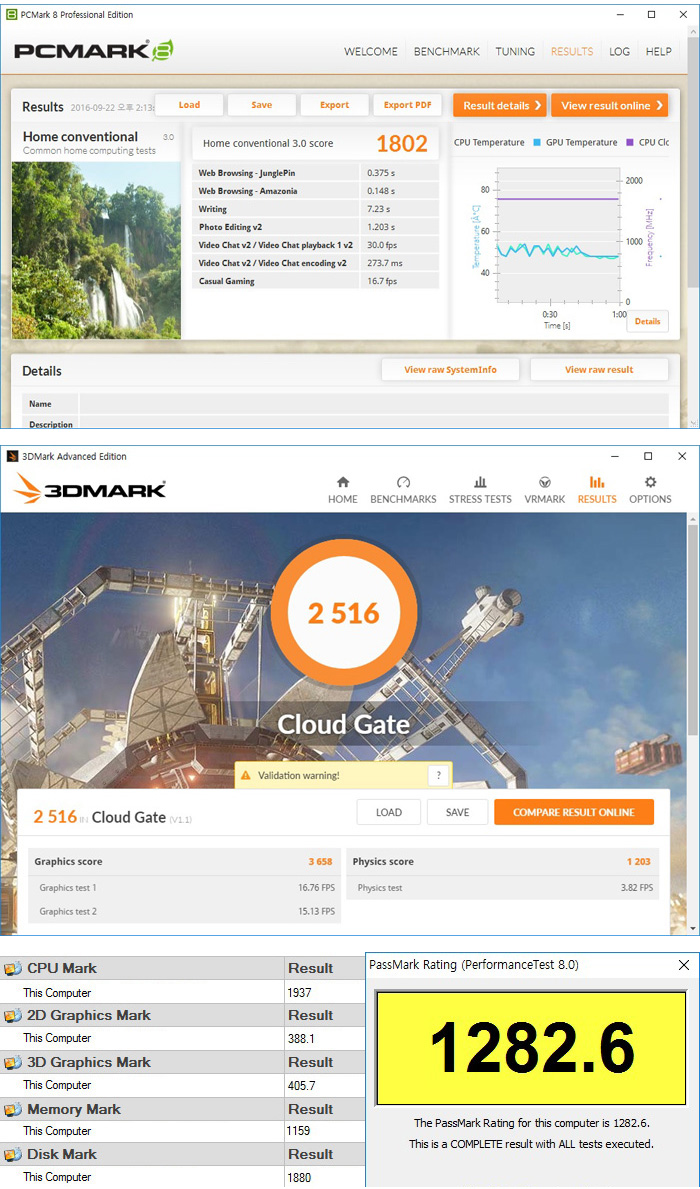Viewport: 700px width, 1189px height.
Task: Open the PCMark Log tab
Action: pos(620,52)
